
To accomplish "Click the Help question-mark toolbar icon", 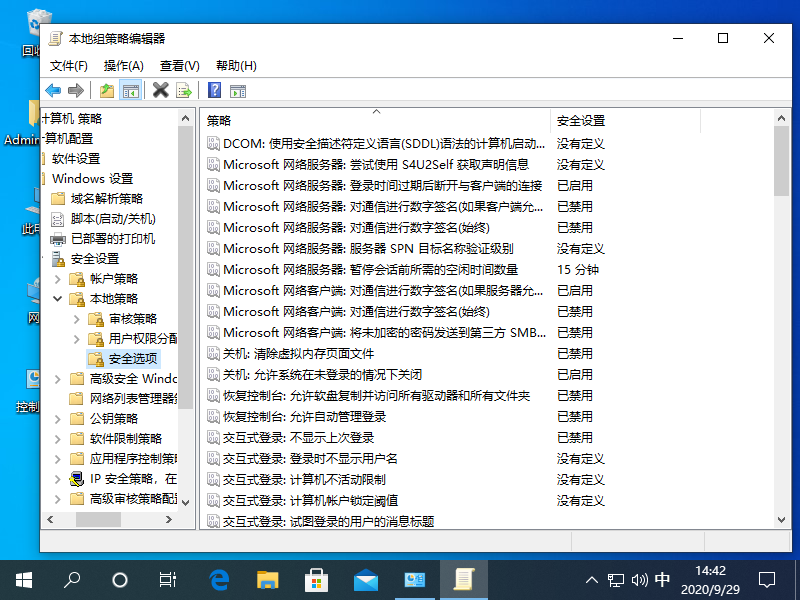I will coord(213,90).
